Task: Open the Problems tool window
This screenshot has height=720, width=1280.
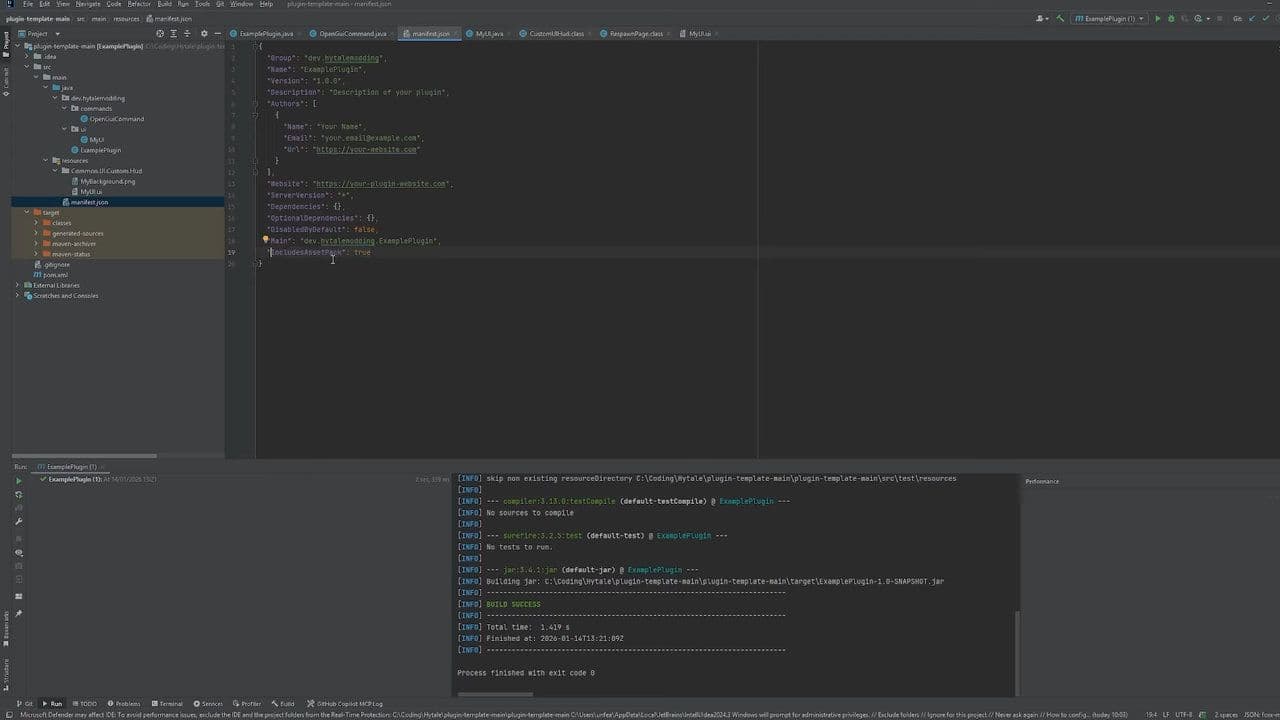Action: [124, 704]
